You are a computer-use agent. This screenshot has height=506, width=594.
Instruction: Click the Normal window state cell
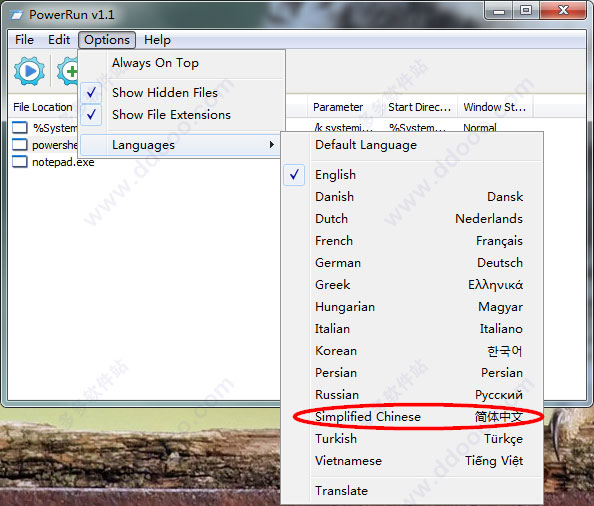(x=480, y=128)
